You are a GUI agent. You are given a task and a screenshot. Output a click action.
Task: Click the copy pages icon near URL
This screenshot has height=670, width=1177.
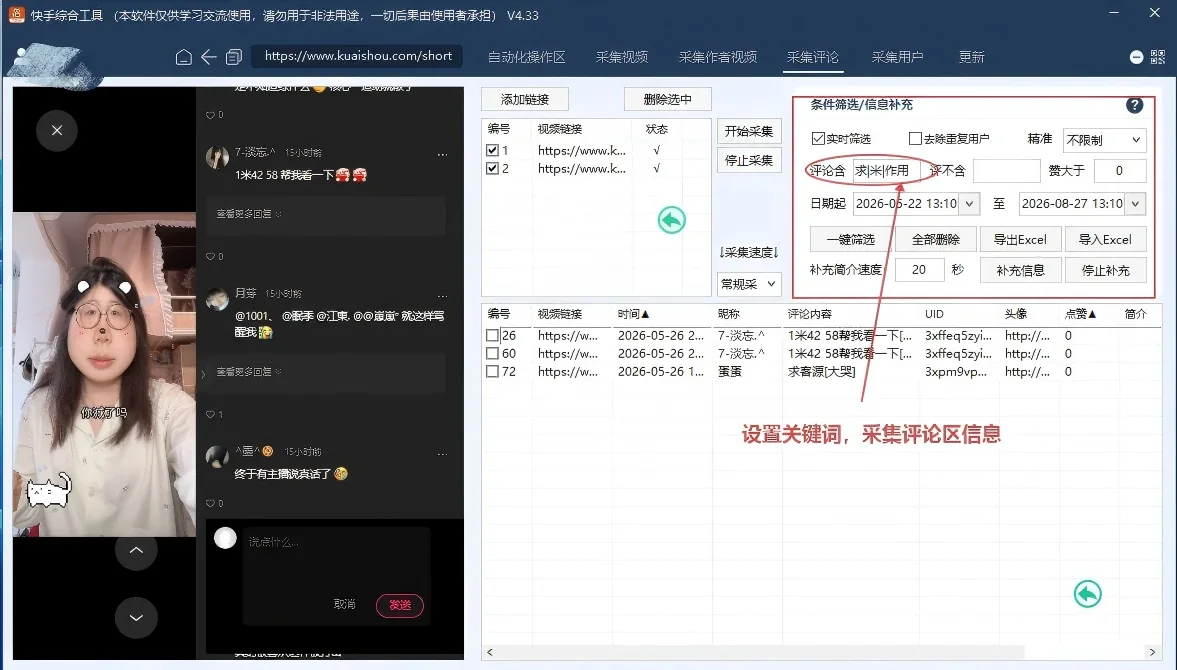coord(234,57)
